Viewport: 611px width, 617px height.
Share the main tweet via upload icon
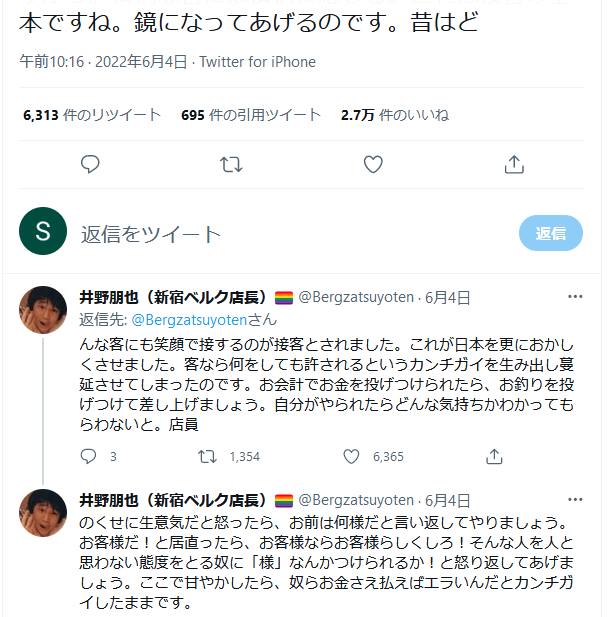pos(514,164)
